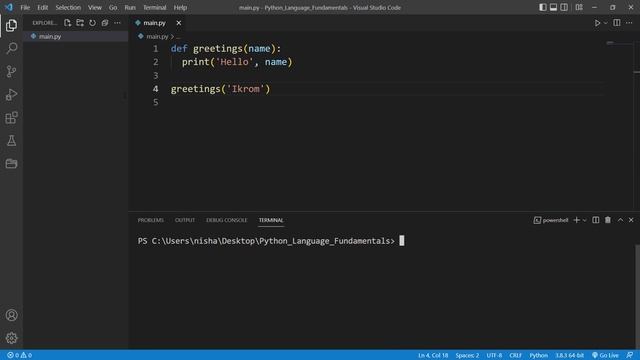Open the Accounts menu icon
640x360 pixels.
click(x=11, y=315)
